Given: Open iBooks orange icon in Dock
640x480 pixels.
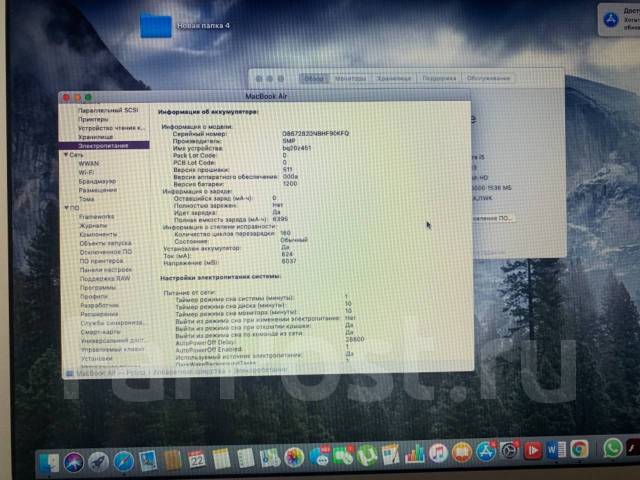Looking at the screenshot, I should 462,452.
